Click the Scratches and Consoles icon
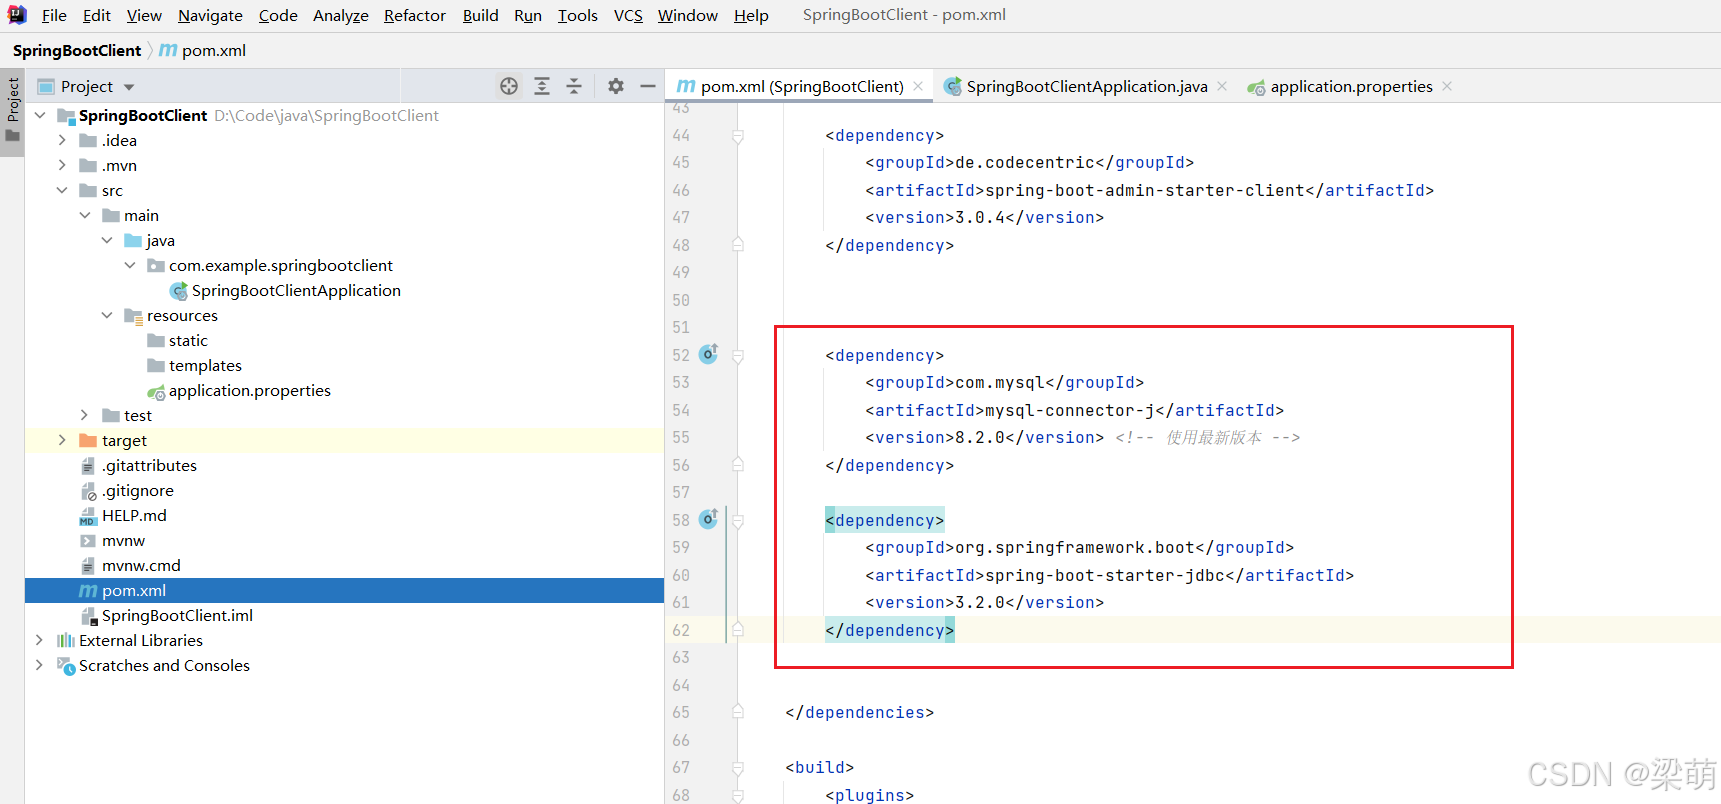The width and height of the screenshot is (1721, 804). click(66, 666)
